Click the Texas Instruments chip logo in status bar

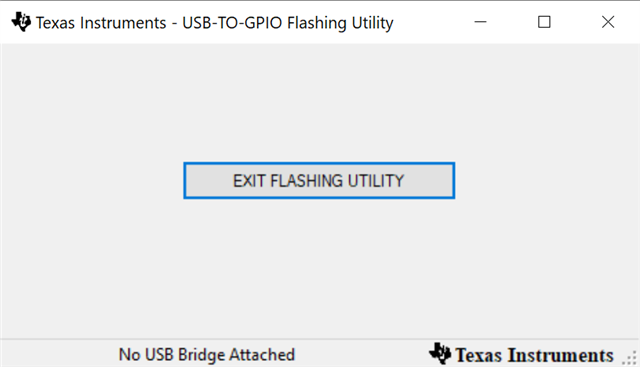pyautogui.click(x=440, y=354)
